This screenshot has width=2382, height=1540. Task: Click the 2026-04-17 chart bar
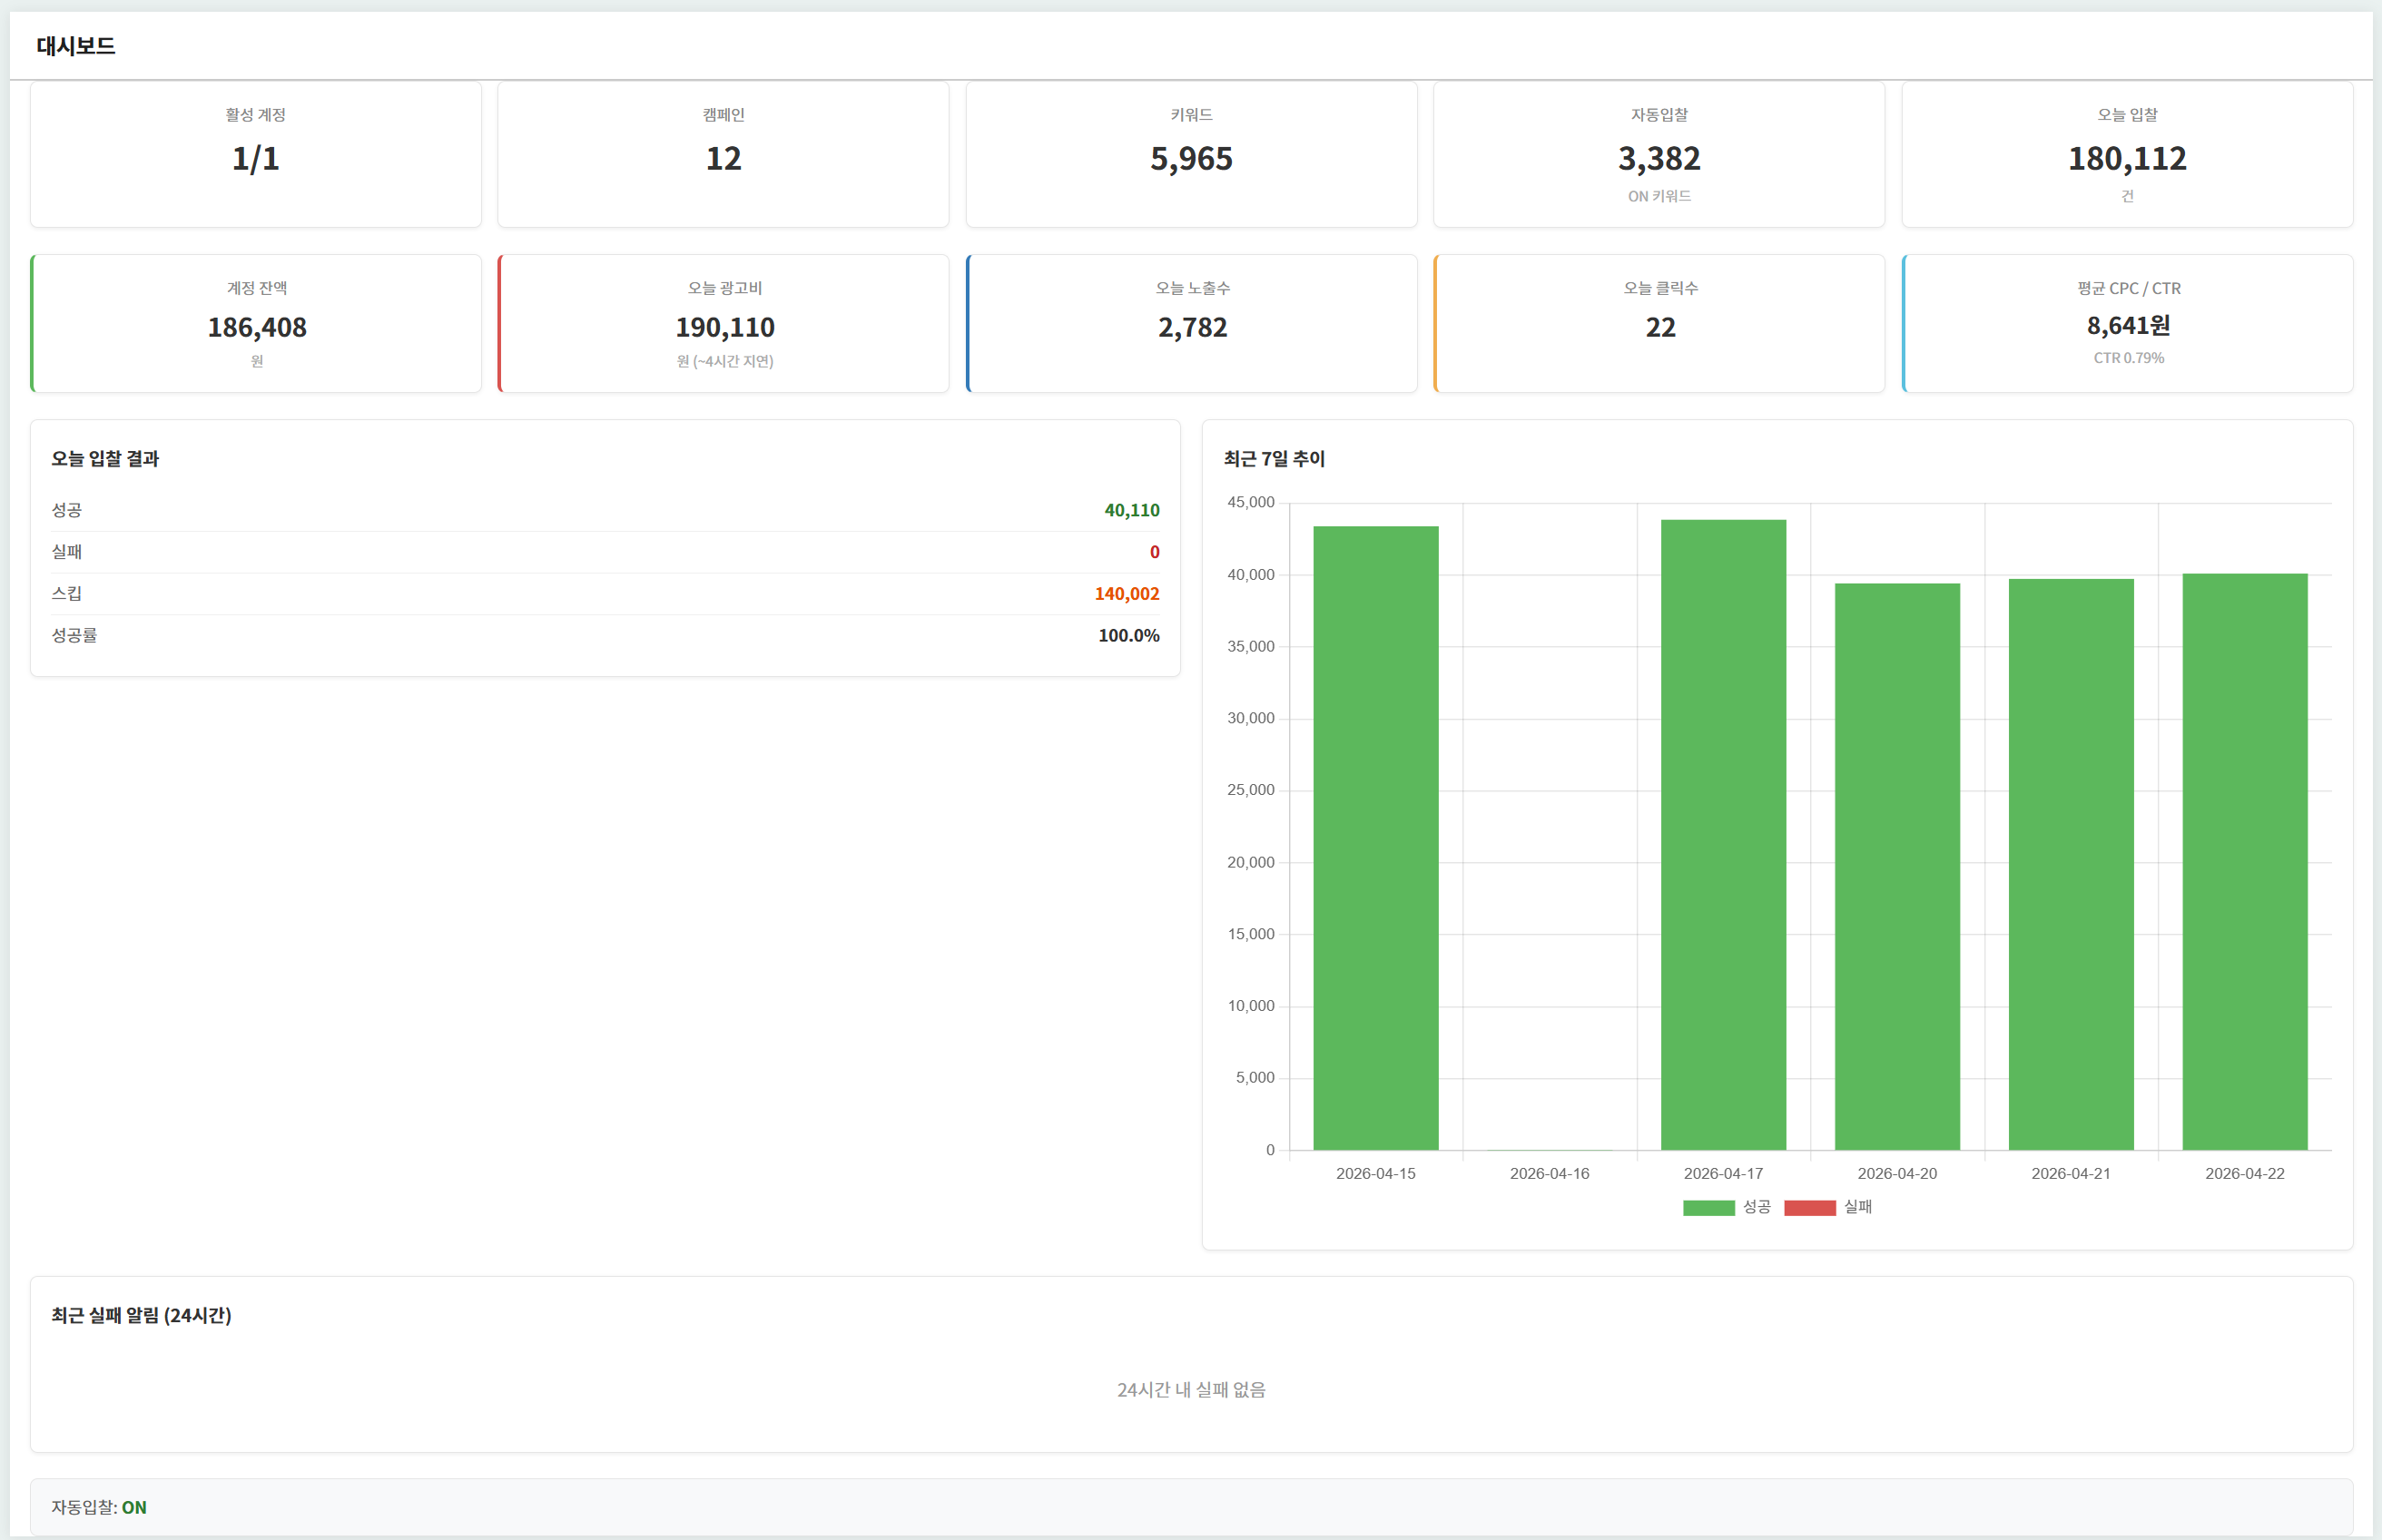[x=1723, y=835]
